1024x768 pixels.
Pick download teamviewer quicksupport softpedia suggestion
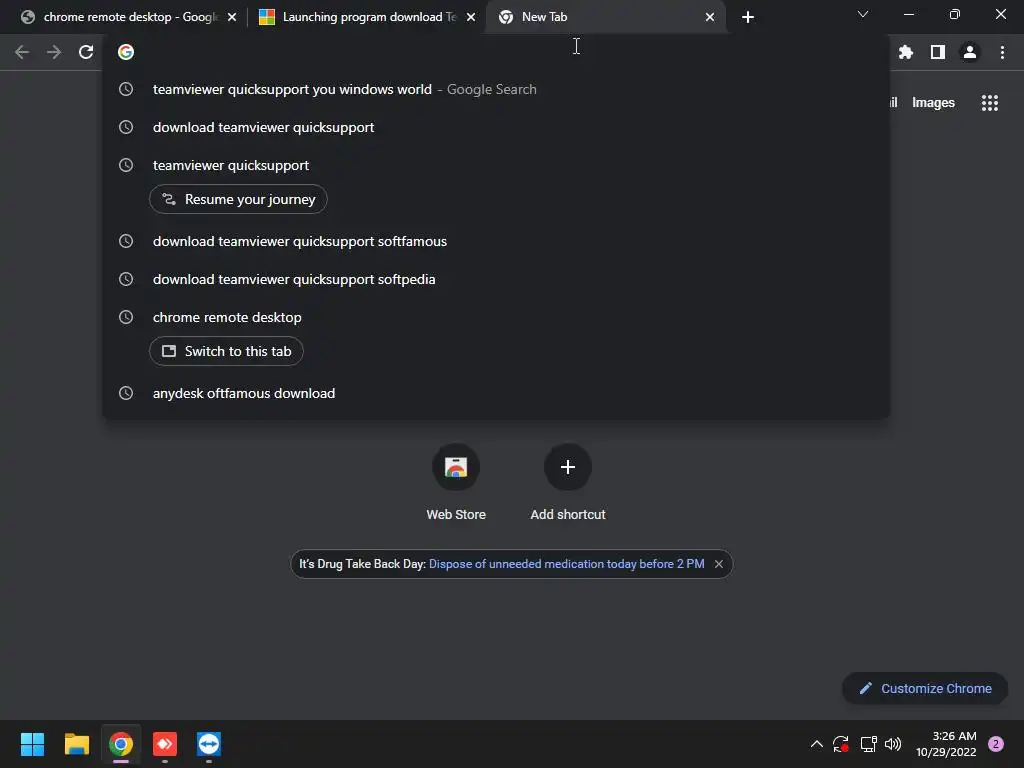pos(496,280)
